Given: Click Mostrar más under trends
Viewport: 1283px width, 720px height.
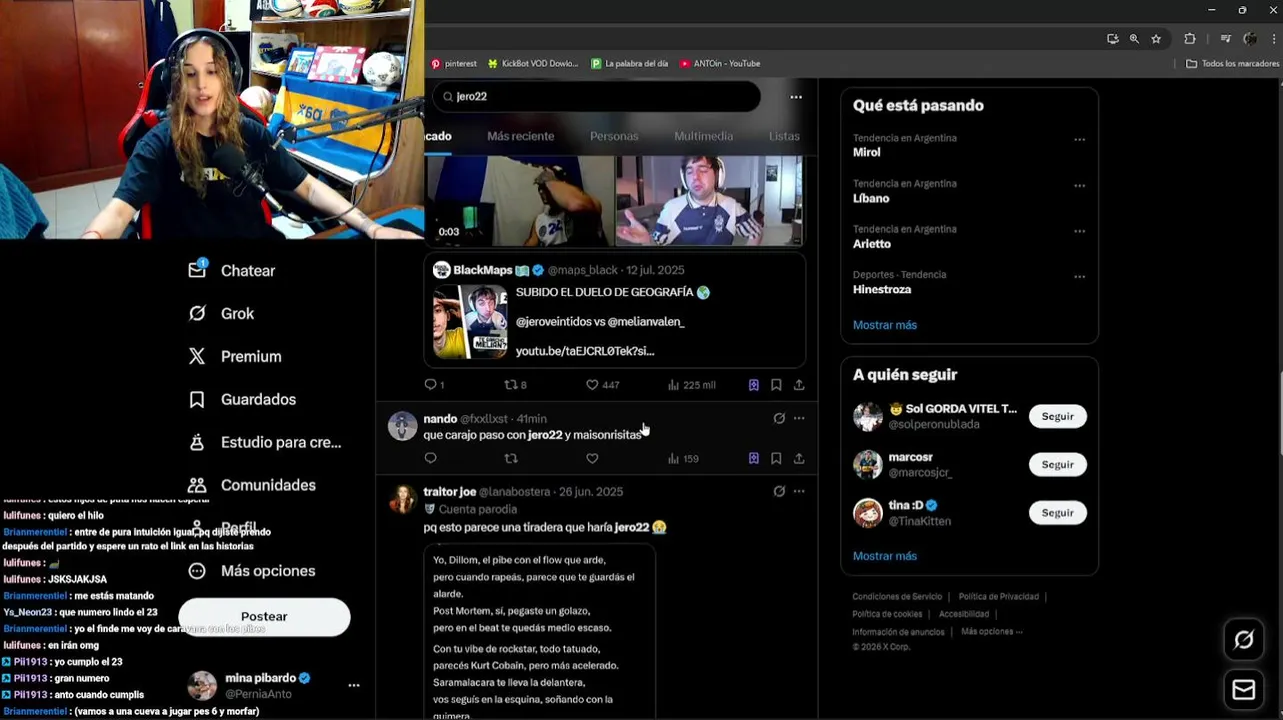Looking at the screenshot, I should pyautogui.click(x=884, y=325).
